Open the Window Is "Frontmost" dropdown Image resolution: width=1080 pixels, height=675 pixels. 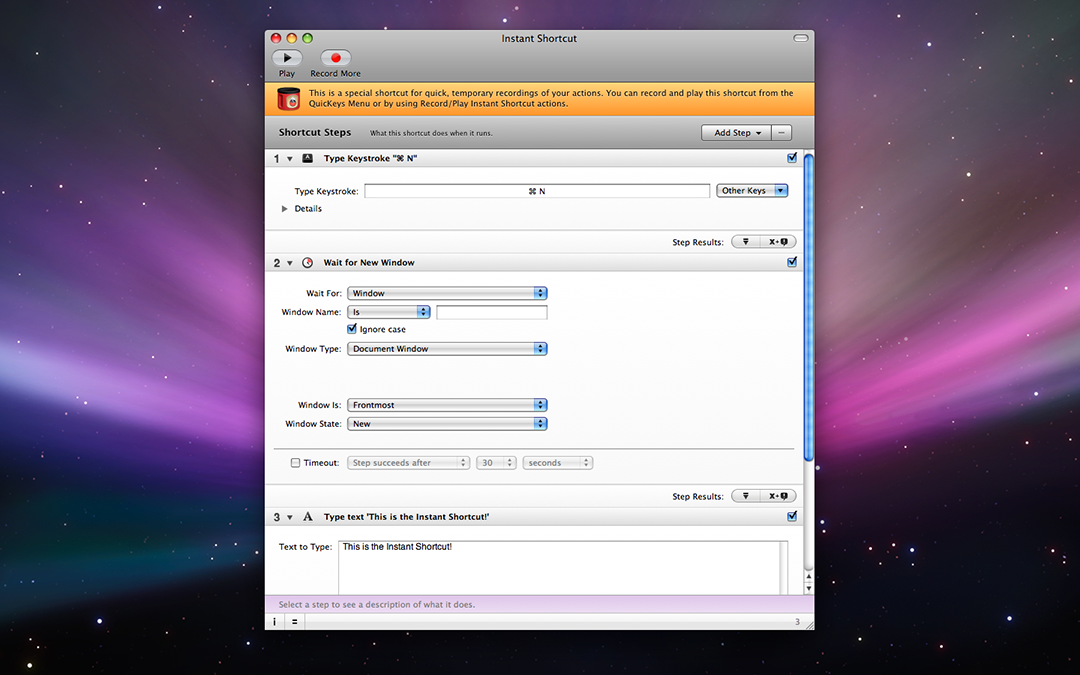(447, 405)
